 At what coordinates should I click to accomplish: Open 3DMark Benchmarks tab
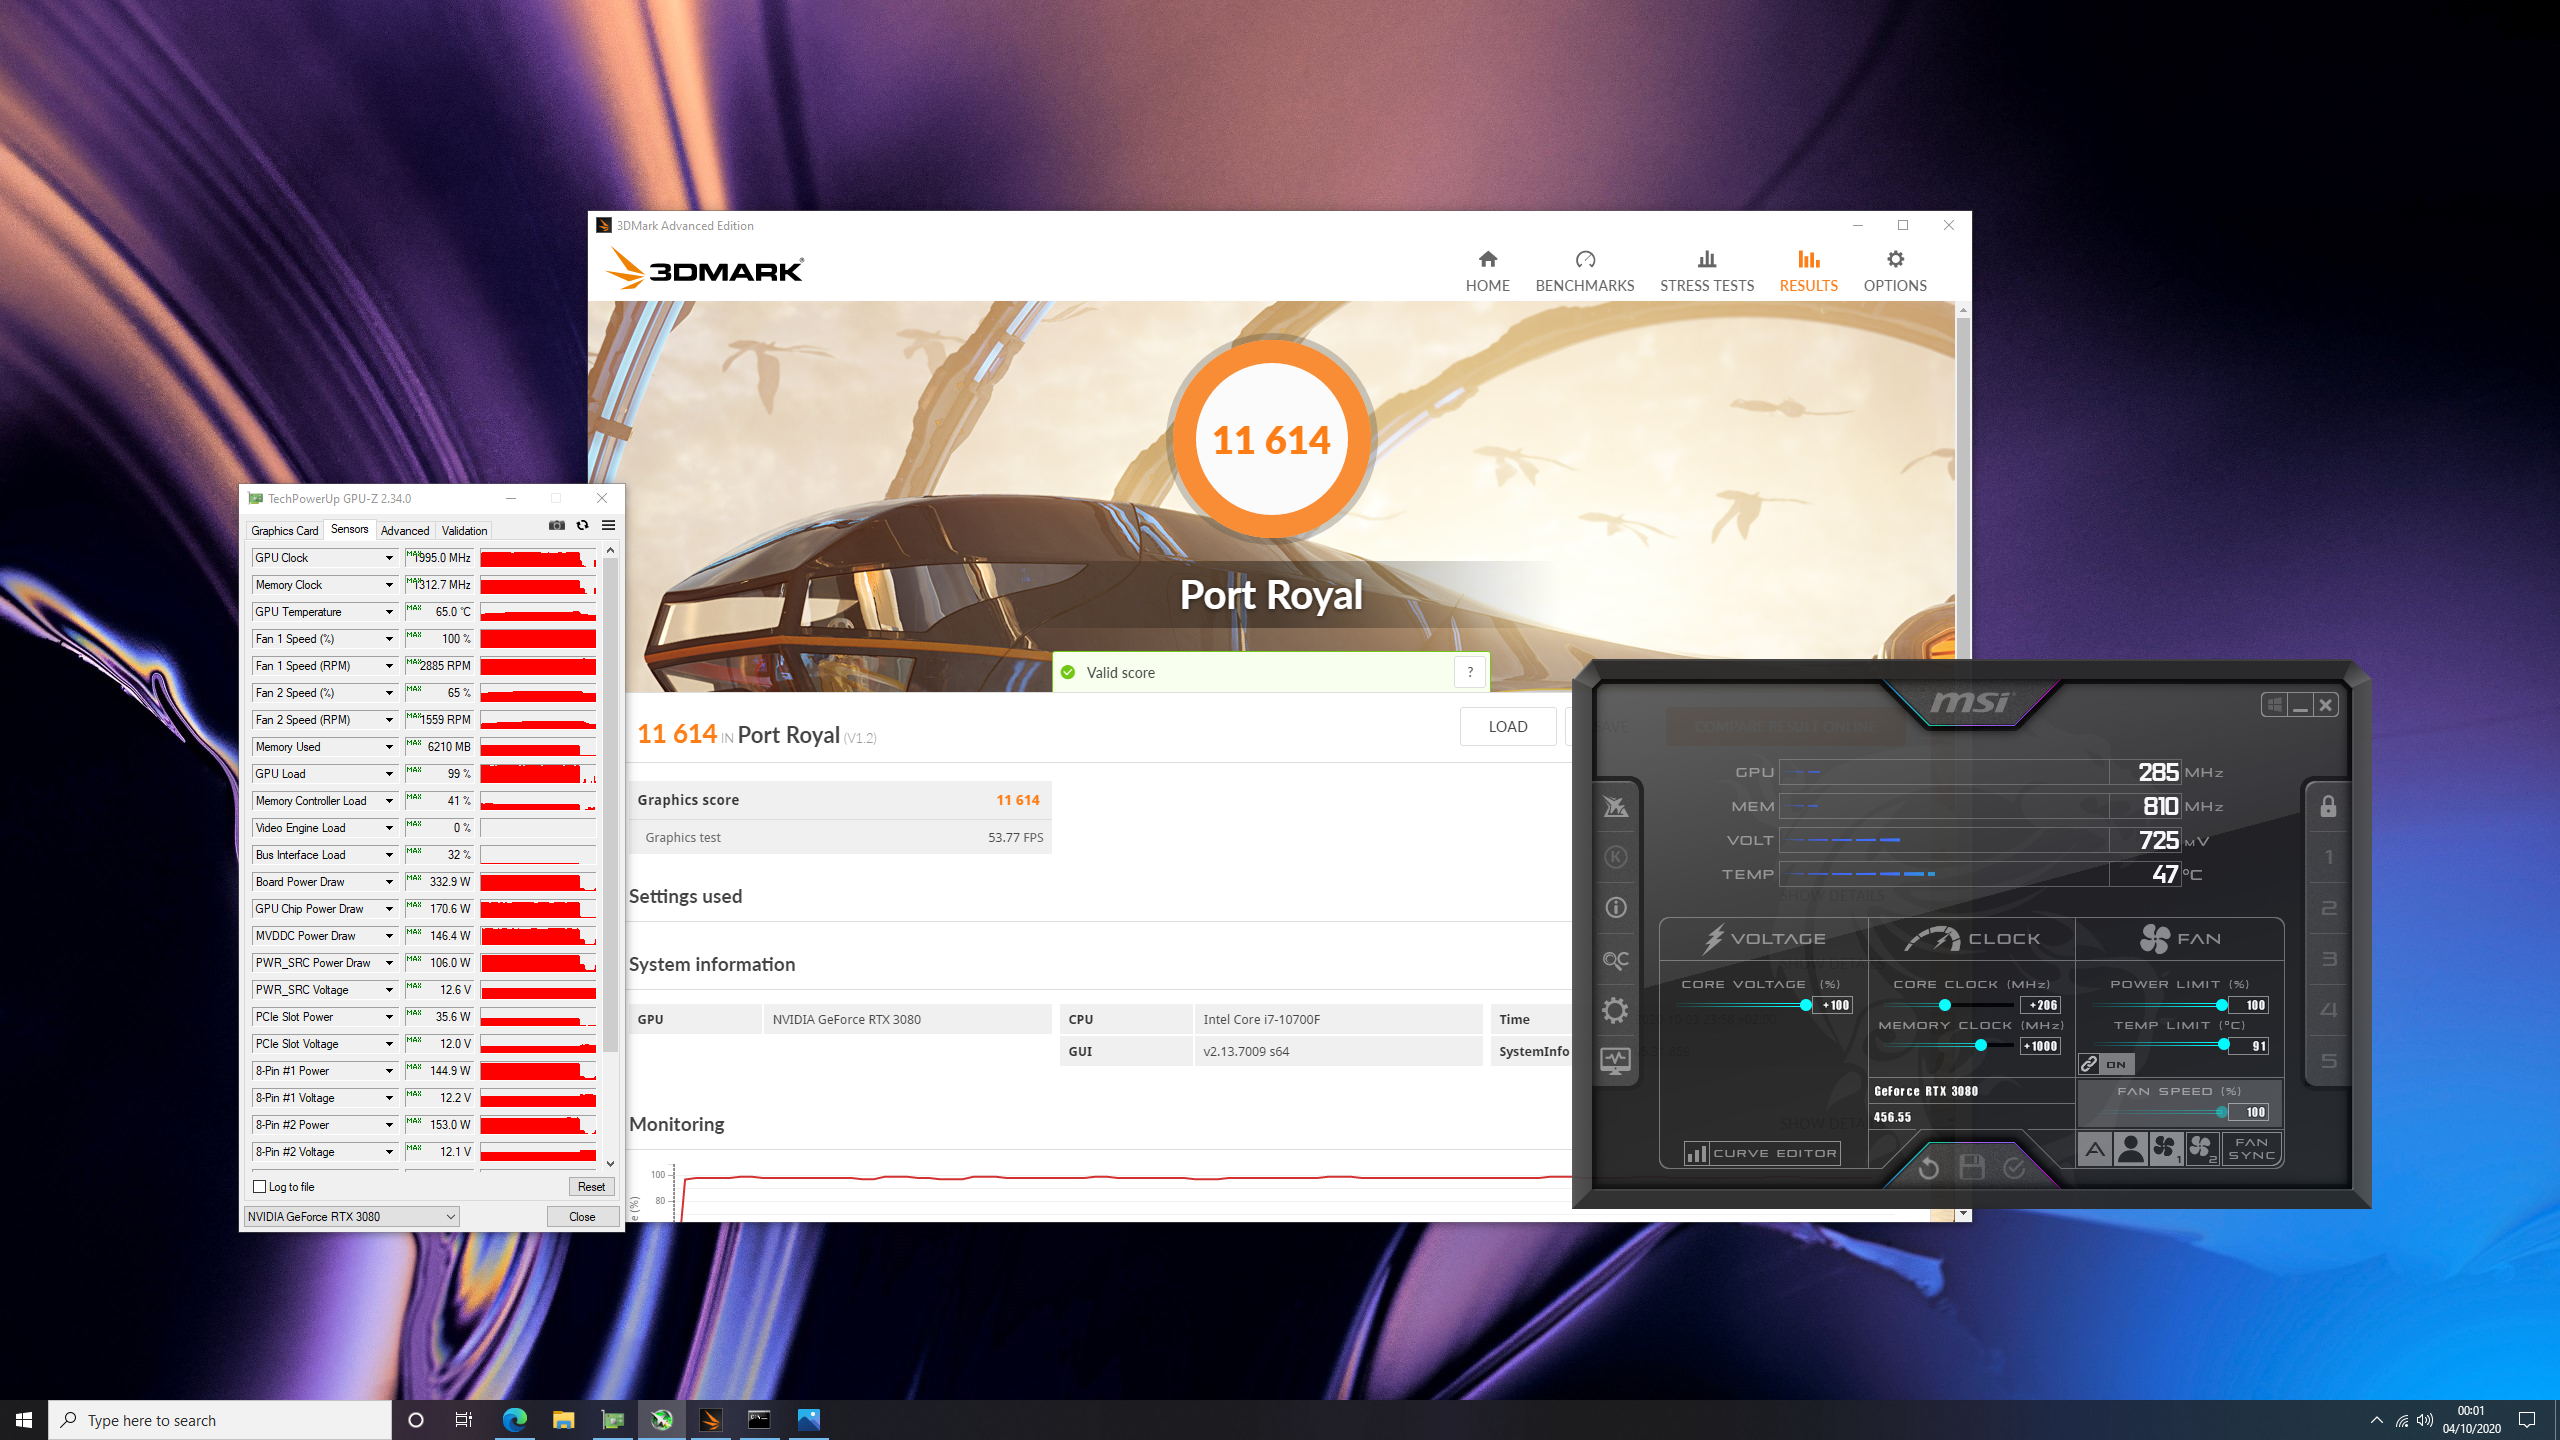point(1585,271)
